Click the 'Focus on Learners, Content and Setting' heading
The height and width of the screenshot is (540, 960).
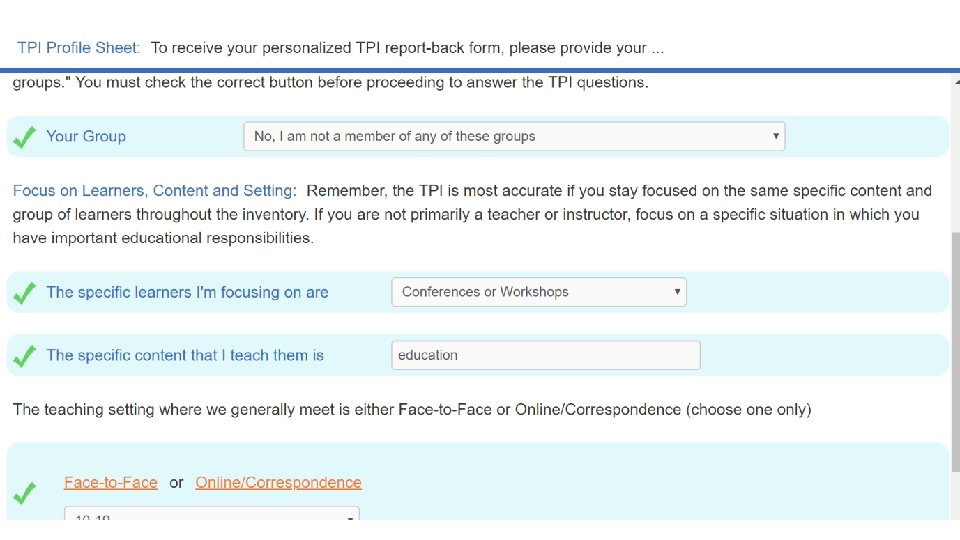pos(154,190)
